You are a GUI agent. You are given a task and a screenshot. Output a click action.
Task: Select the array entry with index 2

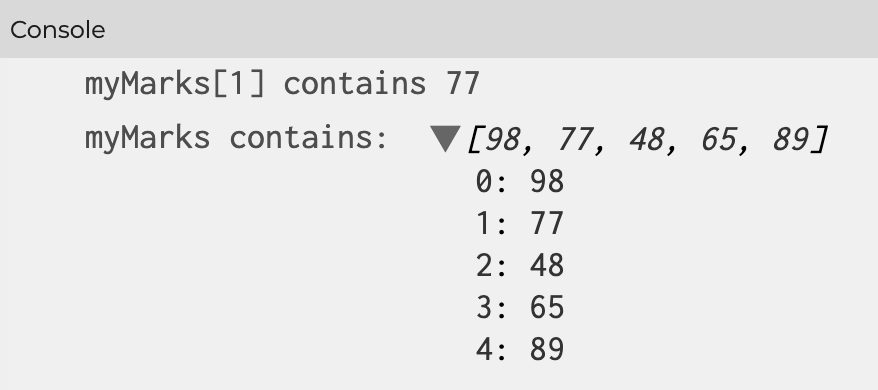[520, 265]
